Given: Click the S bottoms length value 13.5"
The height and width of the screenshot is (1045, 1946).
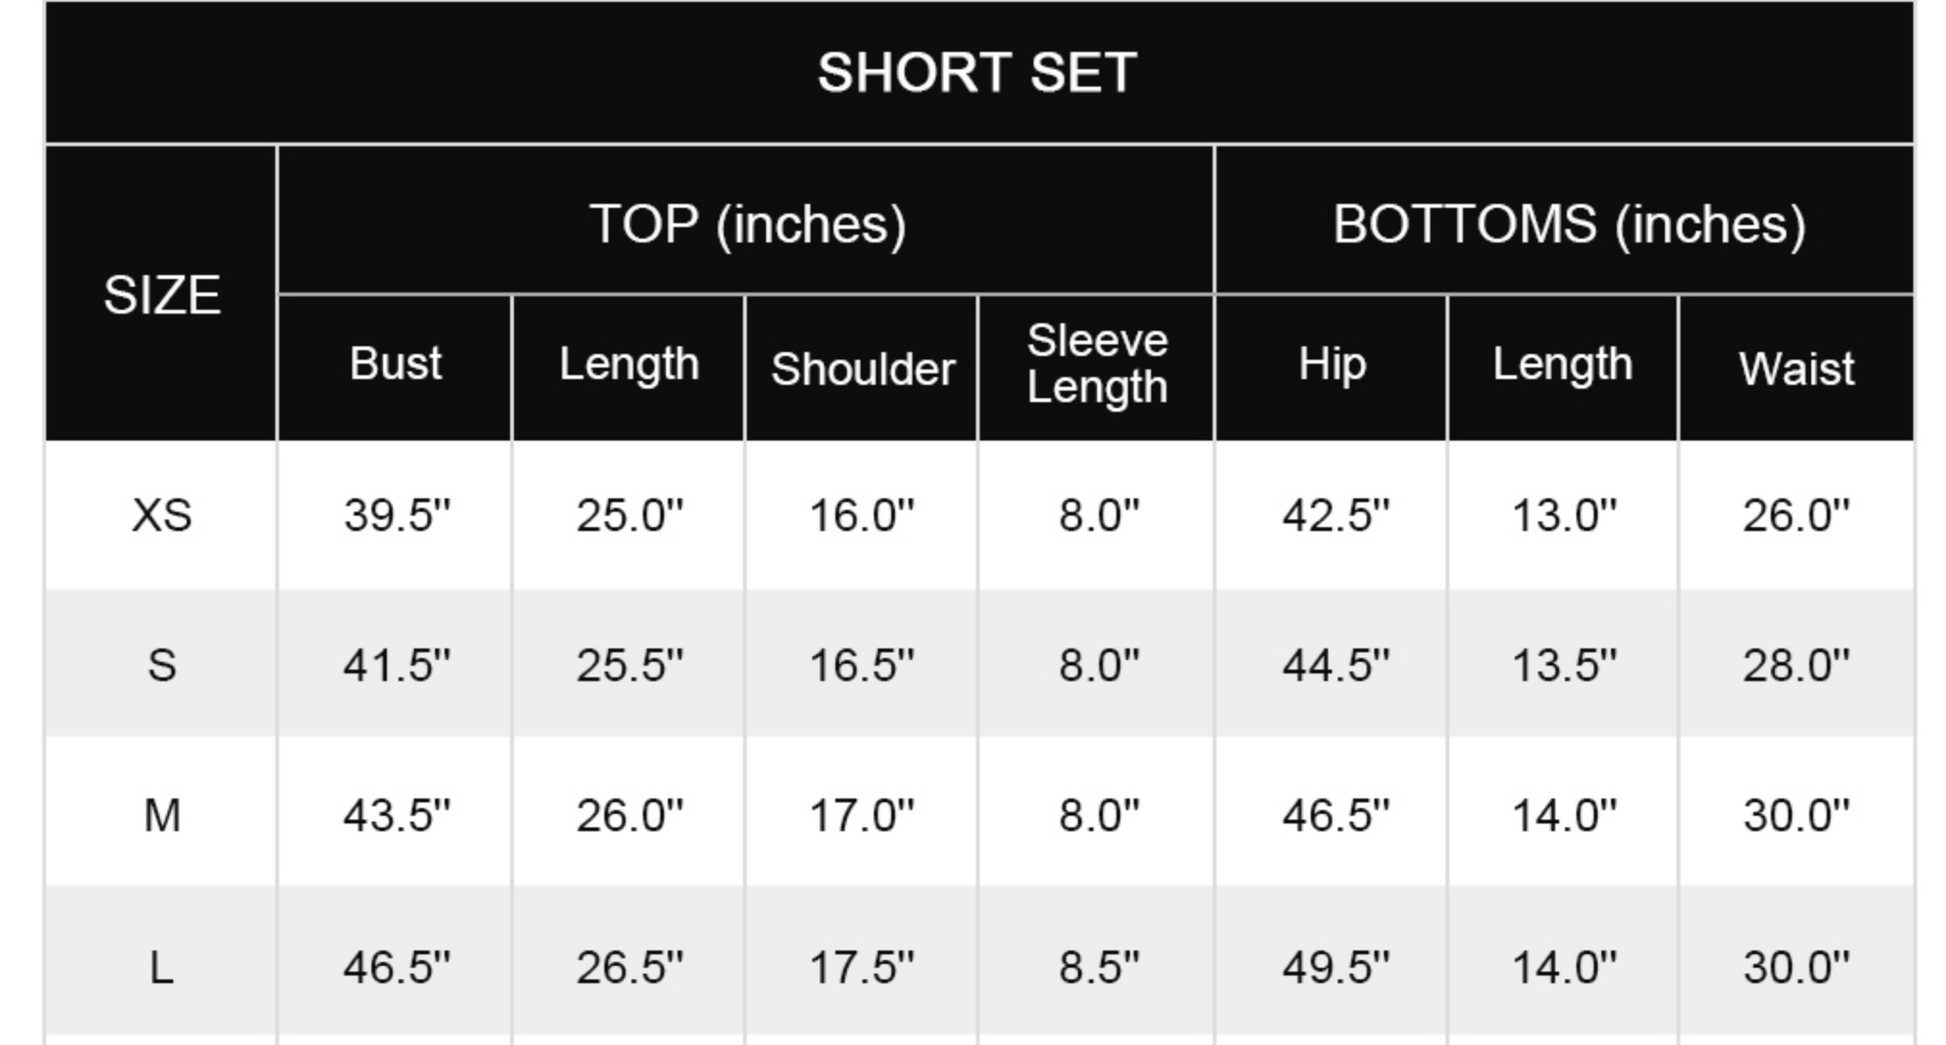Looking at the screenshot, I should pyautogui.click(x=1563, y=665).
